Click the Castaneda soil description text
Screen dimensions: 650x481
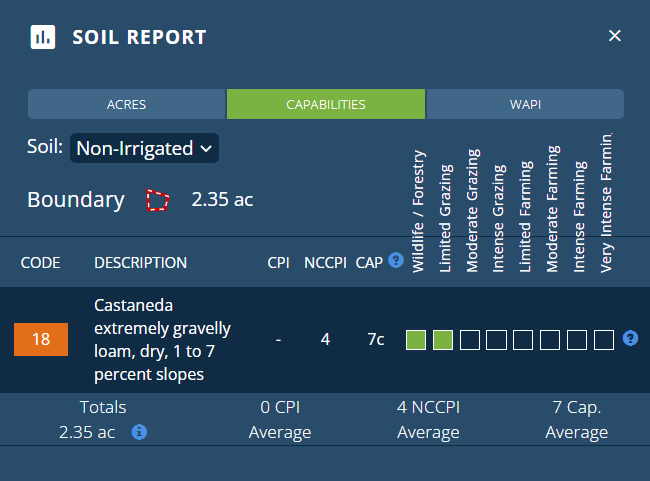(162, 339)
